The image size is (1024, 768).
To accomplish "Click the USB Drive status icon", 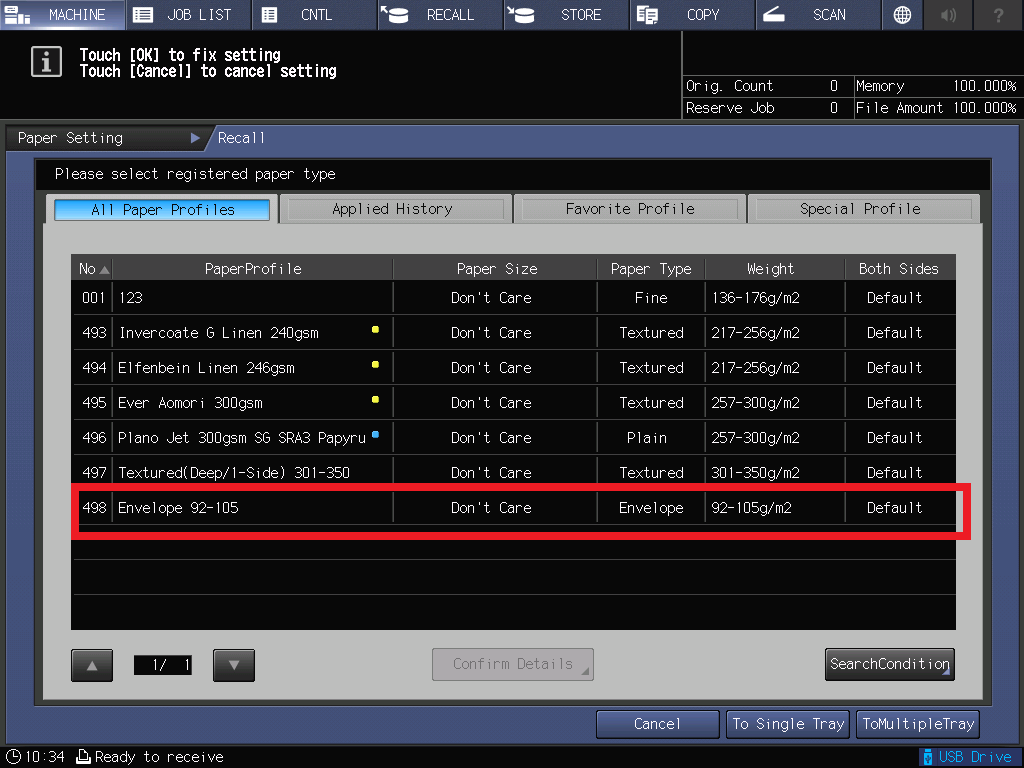I will point(966,757).
